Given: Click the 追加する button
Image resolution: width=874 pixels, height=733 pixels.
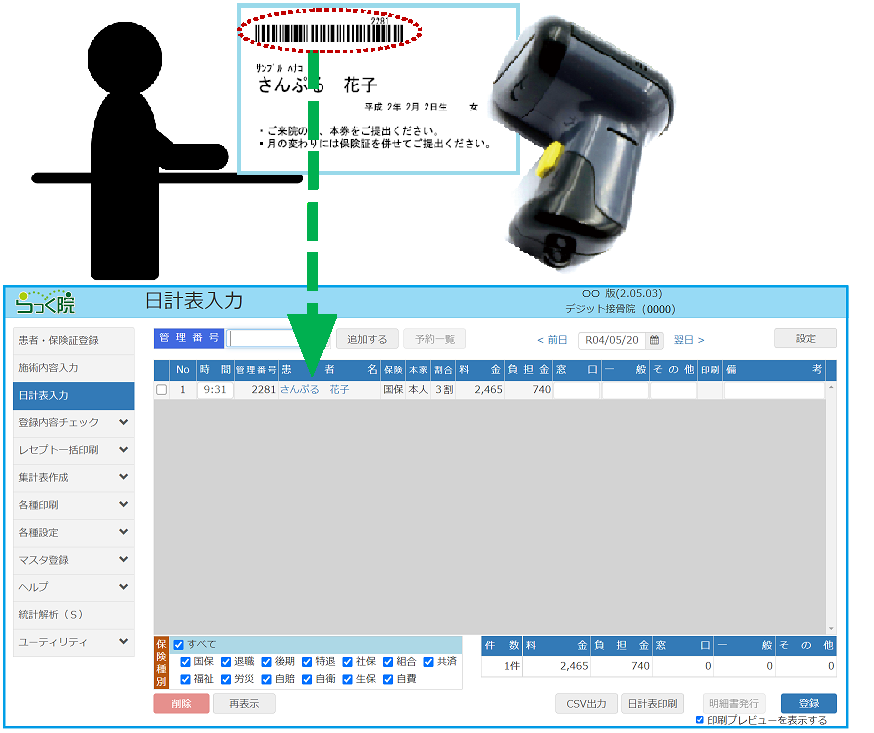Looking at the screenshot, I should (367, 340).
